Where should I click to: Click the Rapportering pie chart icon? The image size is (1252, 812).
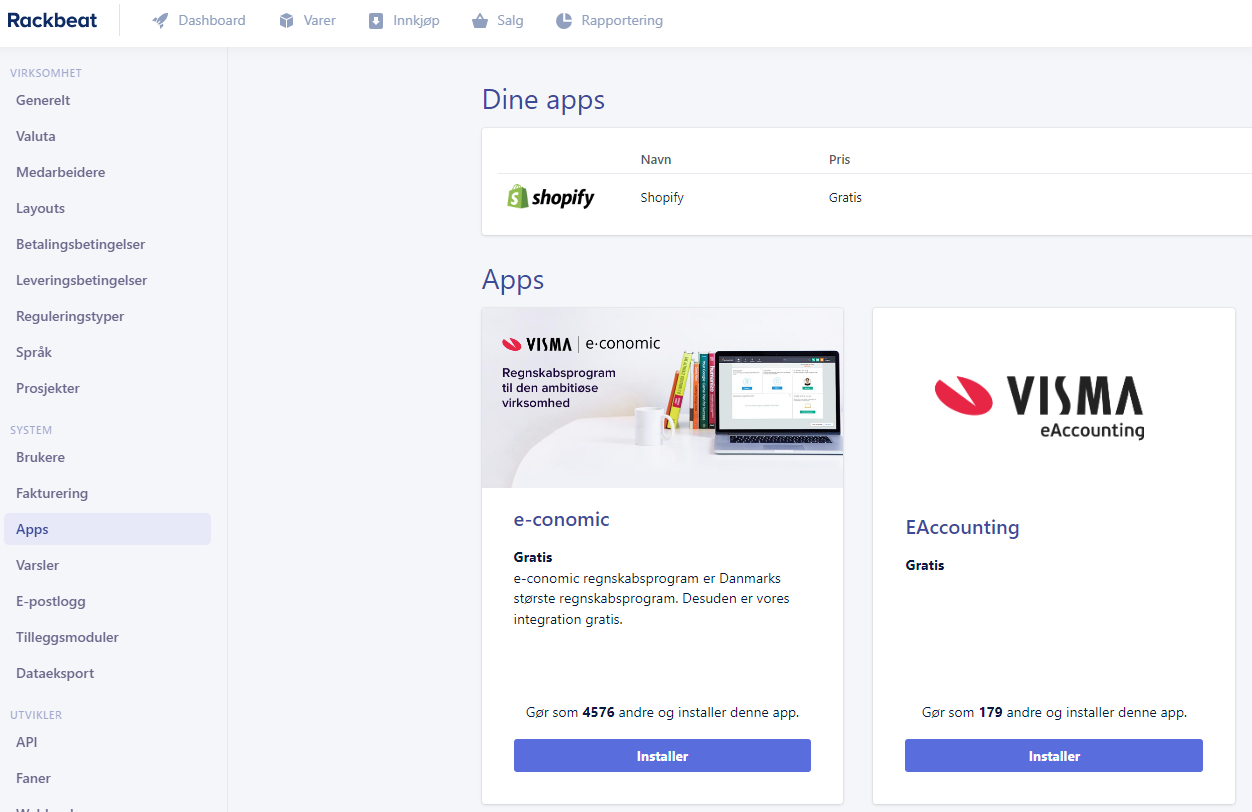pyautogui.click(x=564, y=20)
